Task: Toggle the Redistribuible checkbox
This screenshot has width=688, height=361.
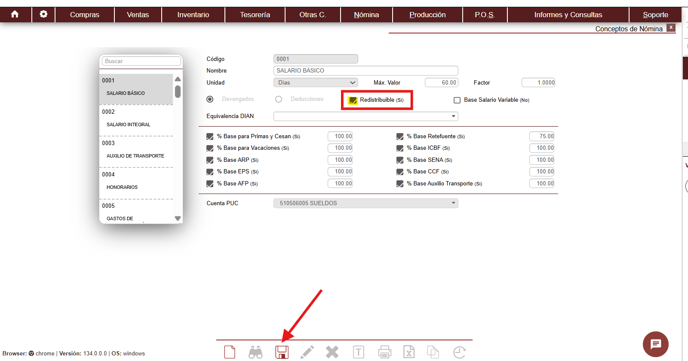Action: (352, 100)
